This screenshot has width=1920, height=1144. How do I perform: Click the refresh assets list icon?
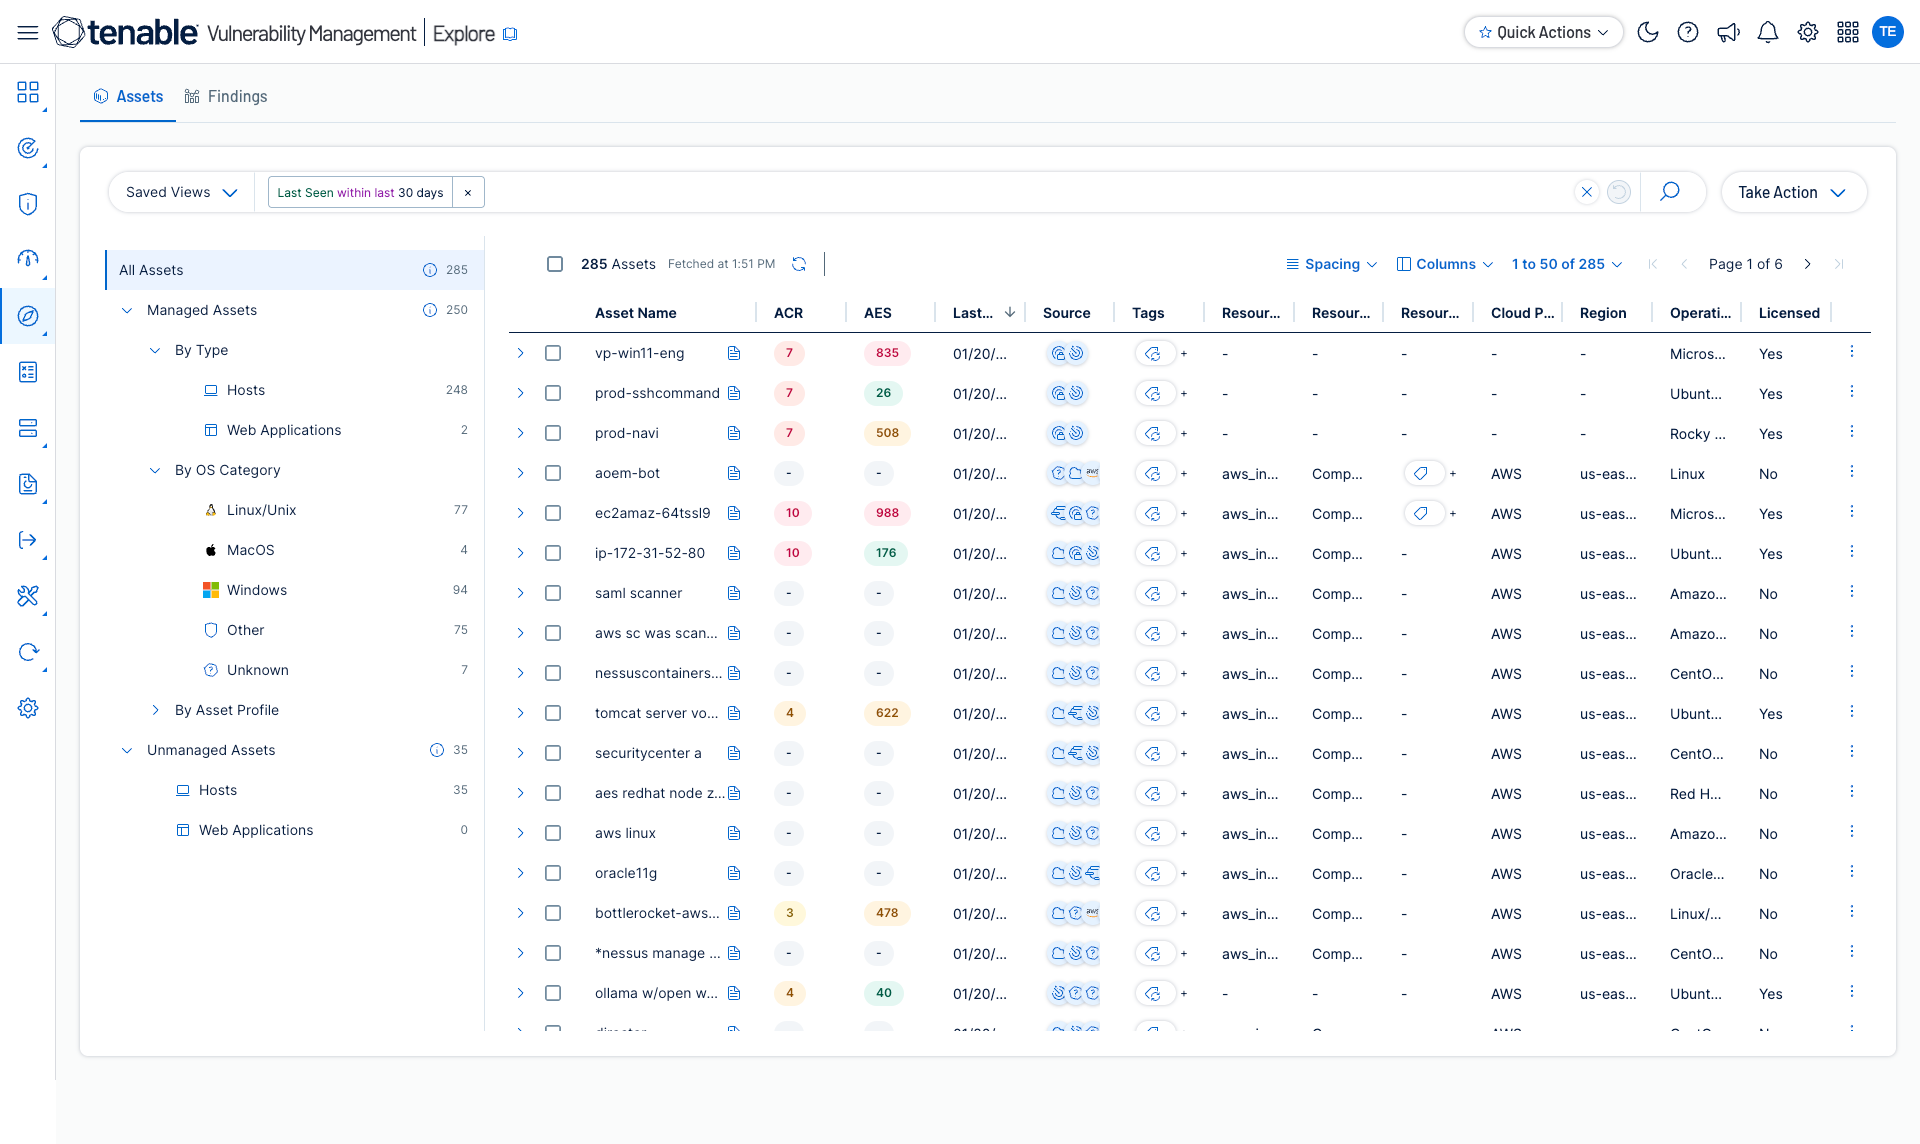coord(799,264)
